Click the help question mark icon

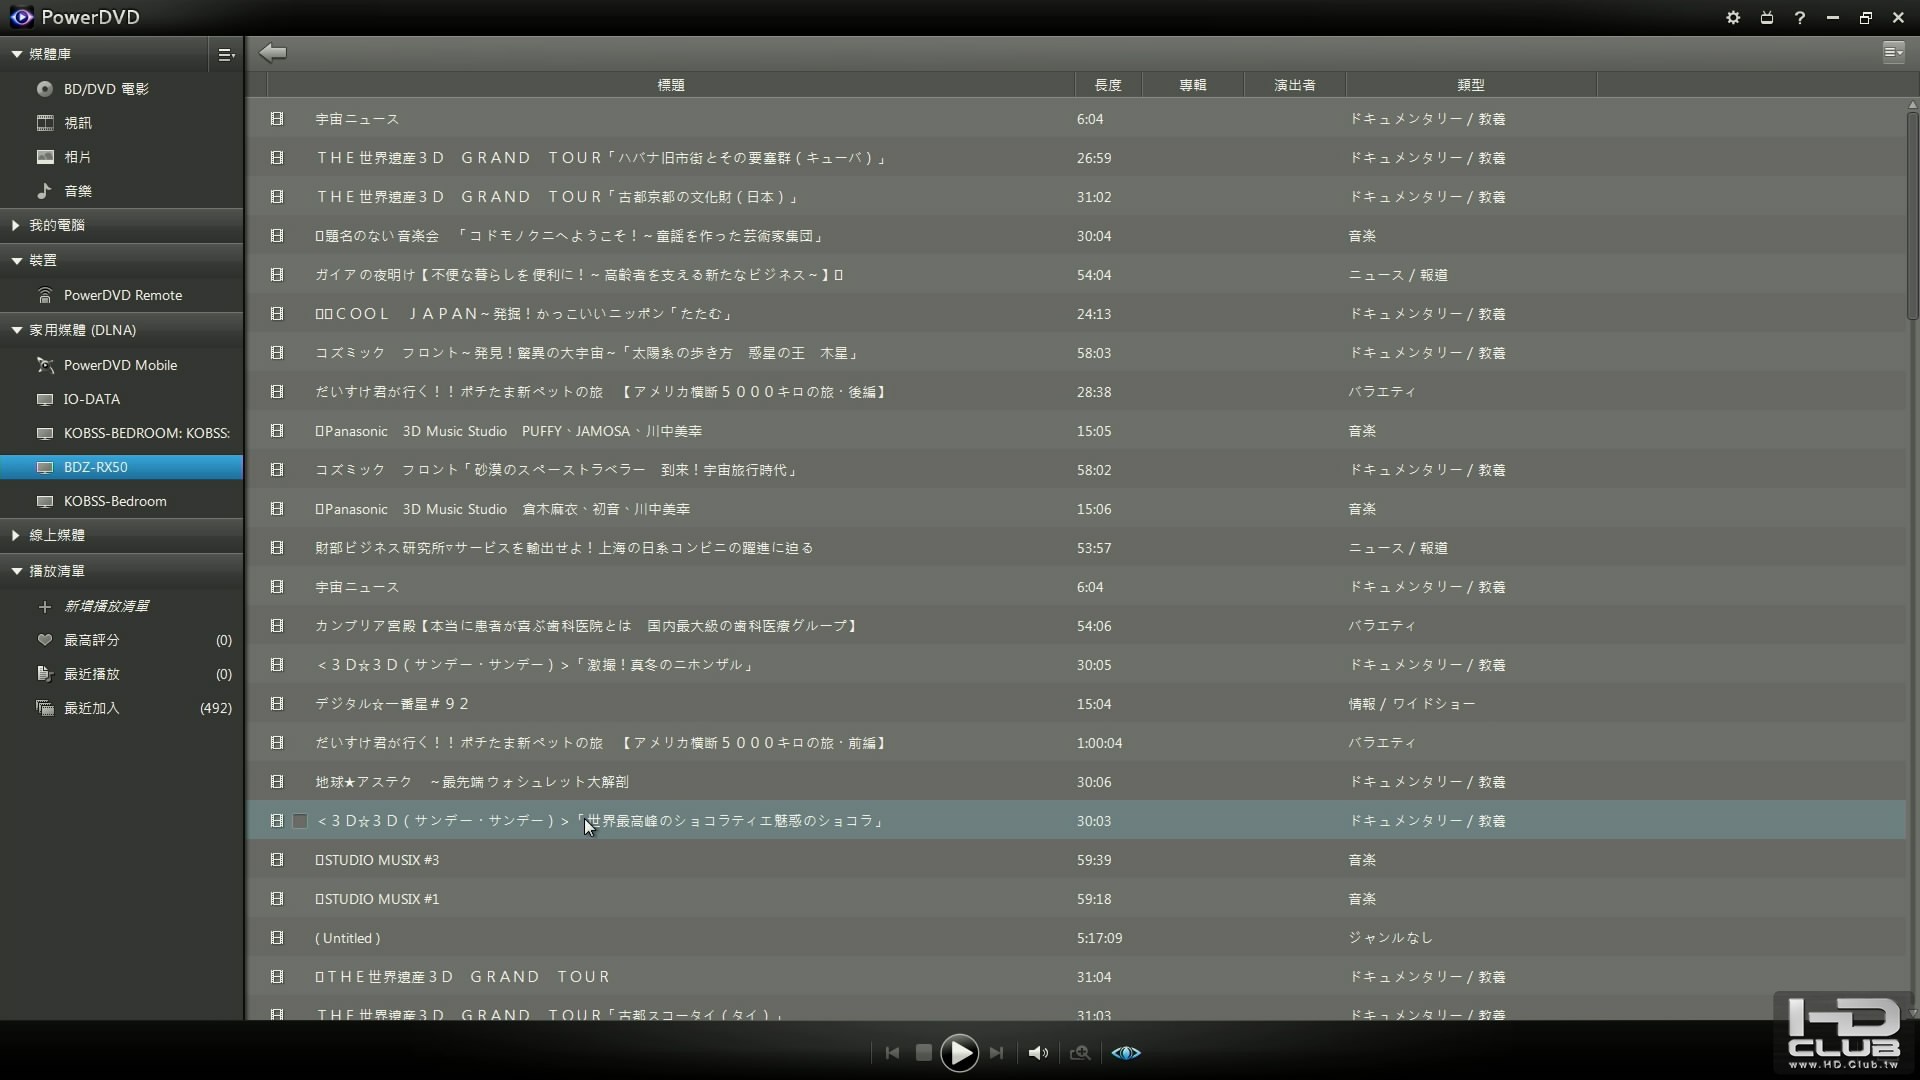(1799, 18)
